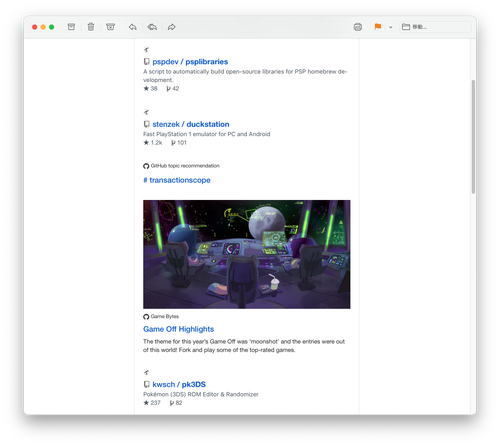
Task: Open the flag color dropdown arrow
Action: click(391, 27)
